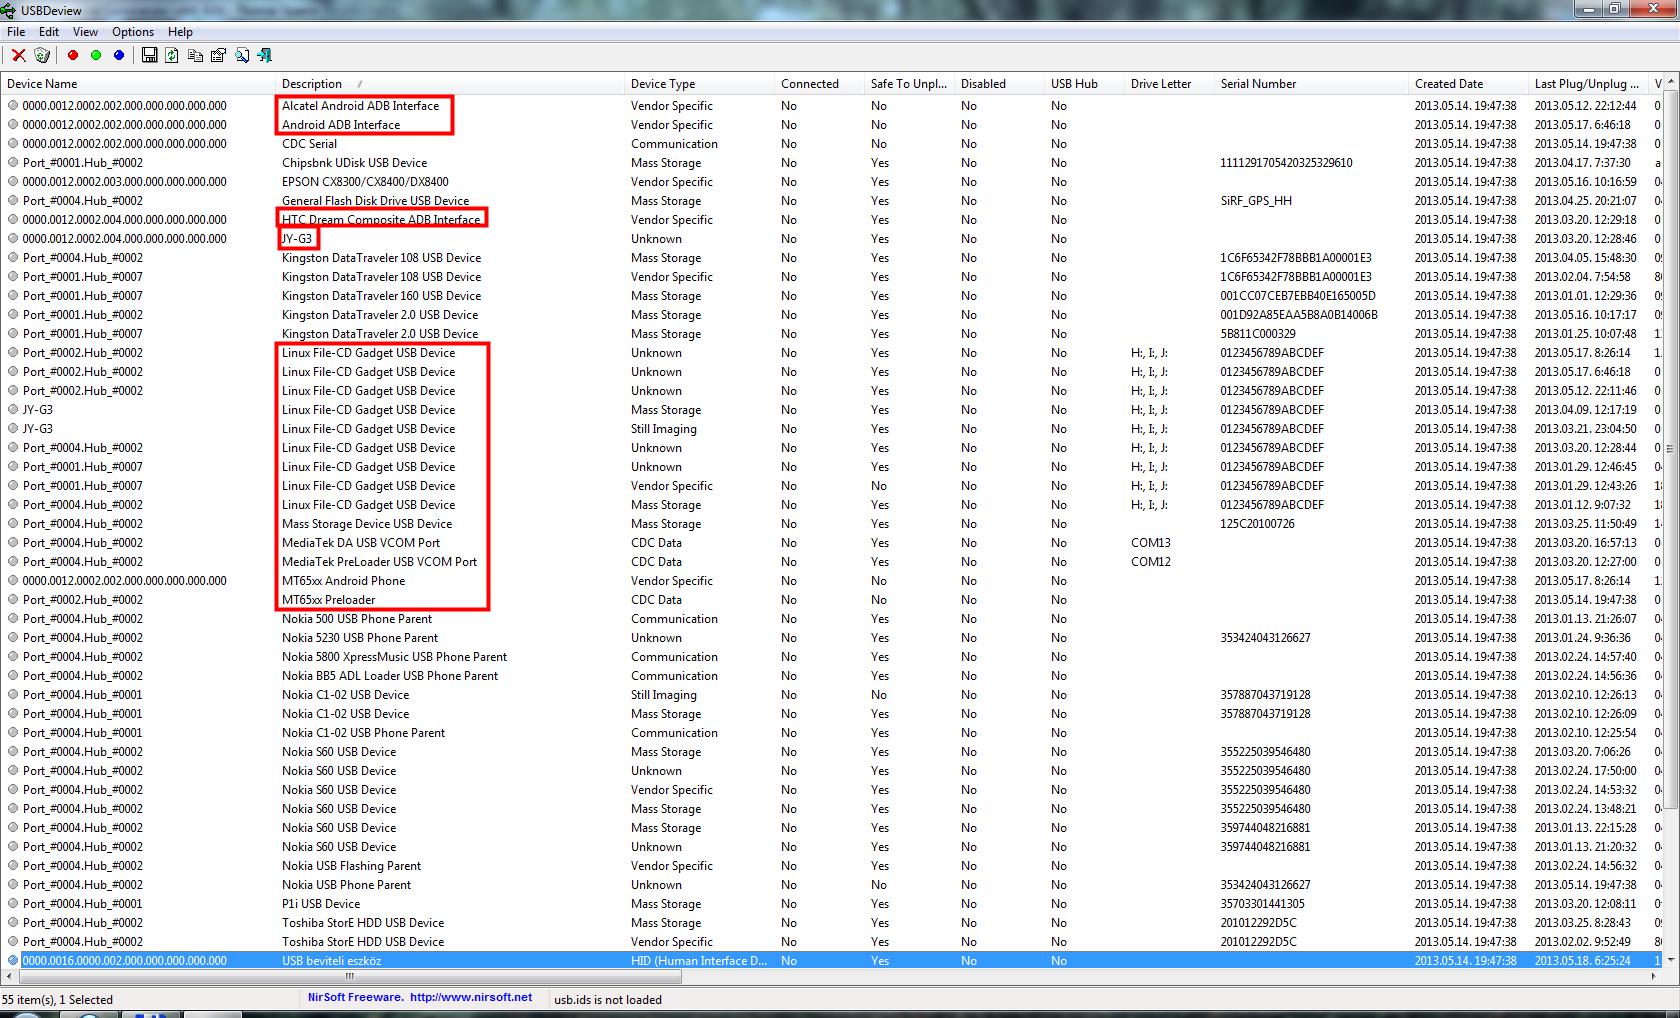The width and height of the screenshot is (1680, 1018).
Task: Click the USBDeview icon in the title bar
Action: (9, 10)
